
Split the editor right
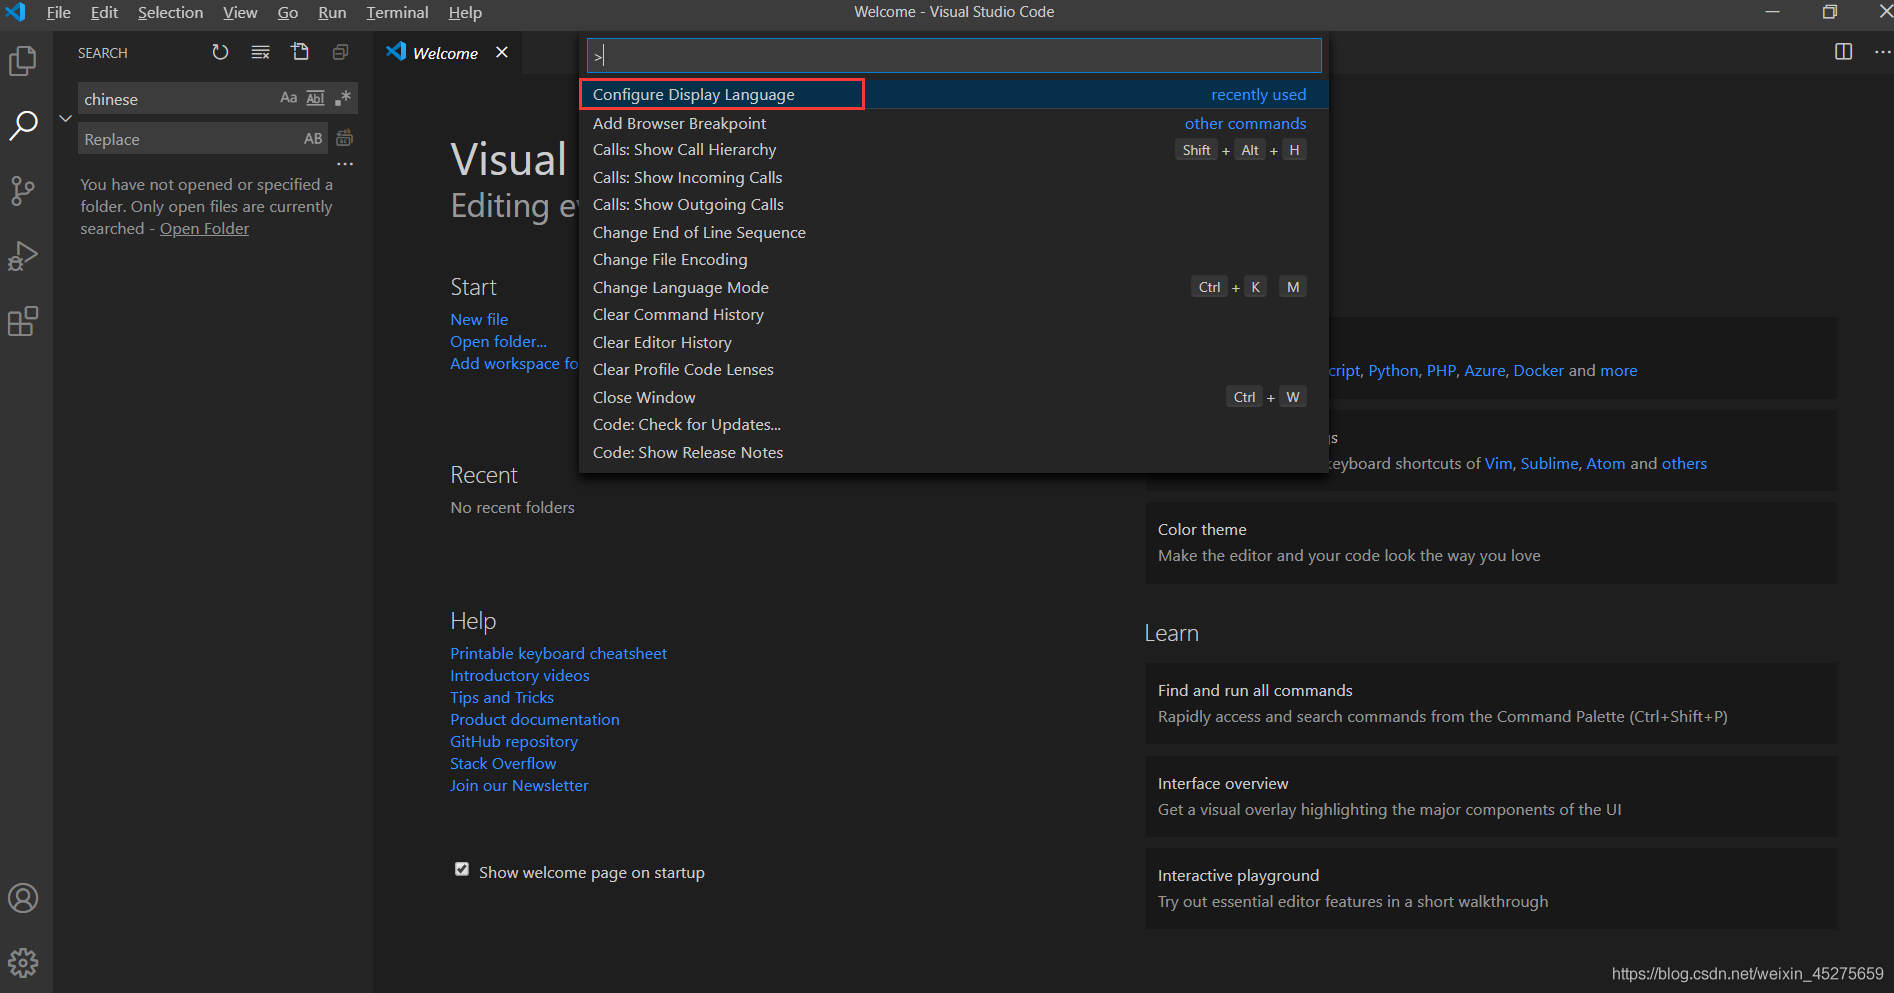pyautogui.click(x=1843, y=52)
